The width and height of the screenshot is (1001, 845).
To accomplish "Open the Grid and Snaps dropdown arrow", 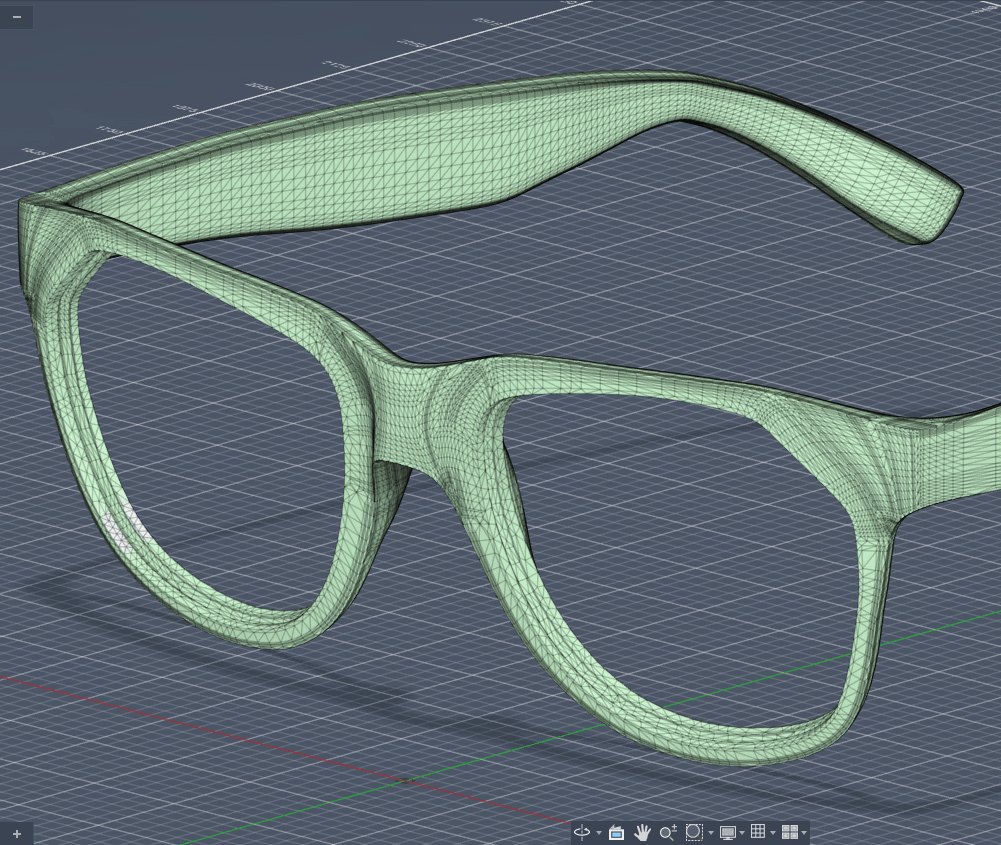I will pos(773,833).
